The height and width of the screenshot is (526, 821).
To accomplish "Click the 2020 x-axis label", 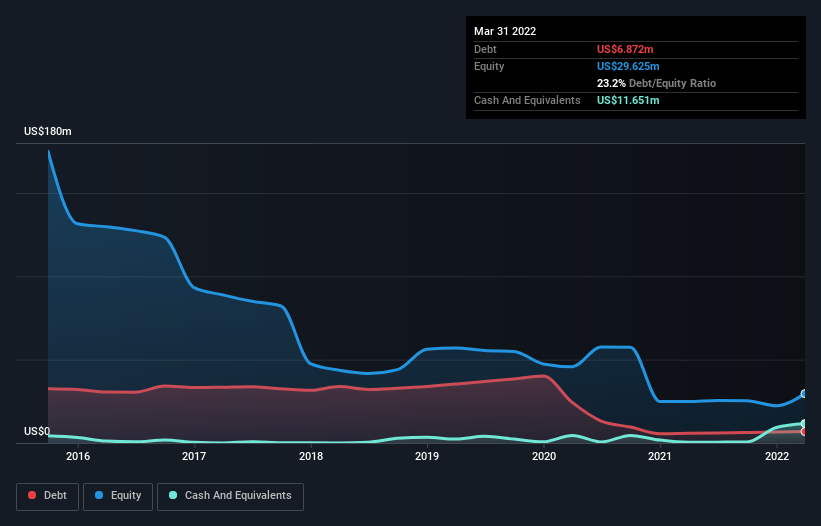I will click(x=544, y=456).
